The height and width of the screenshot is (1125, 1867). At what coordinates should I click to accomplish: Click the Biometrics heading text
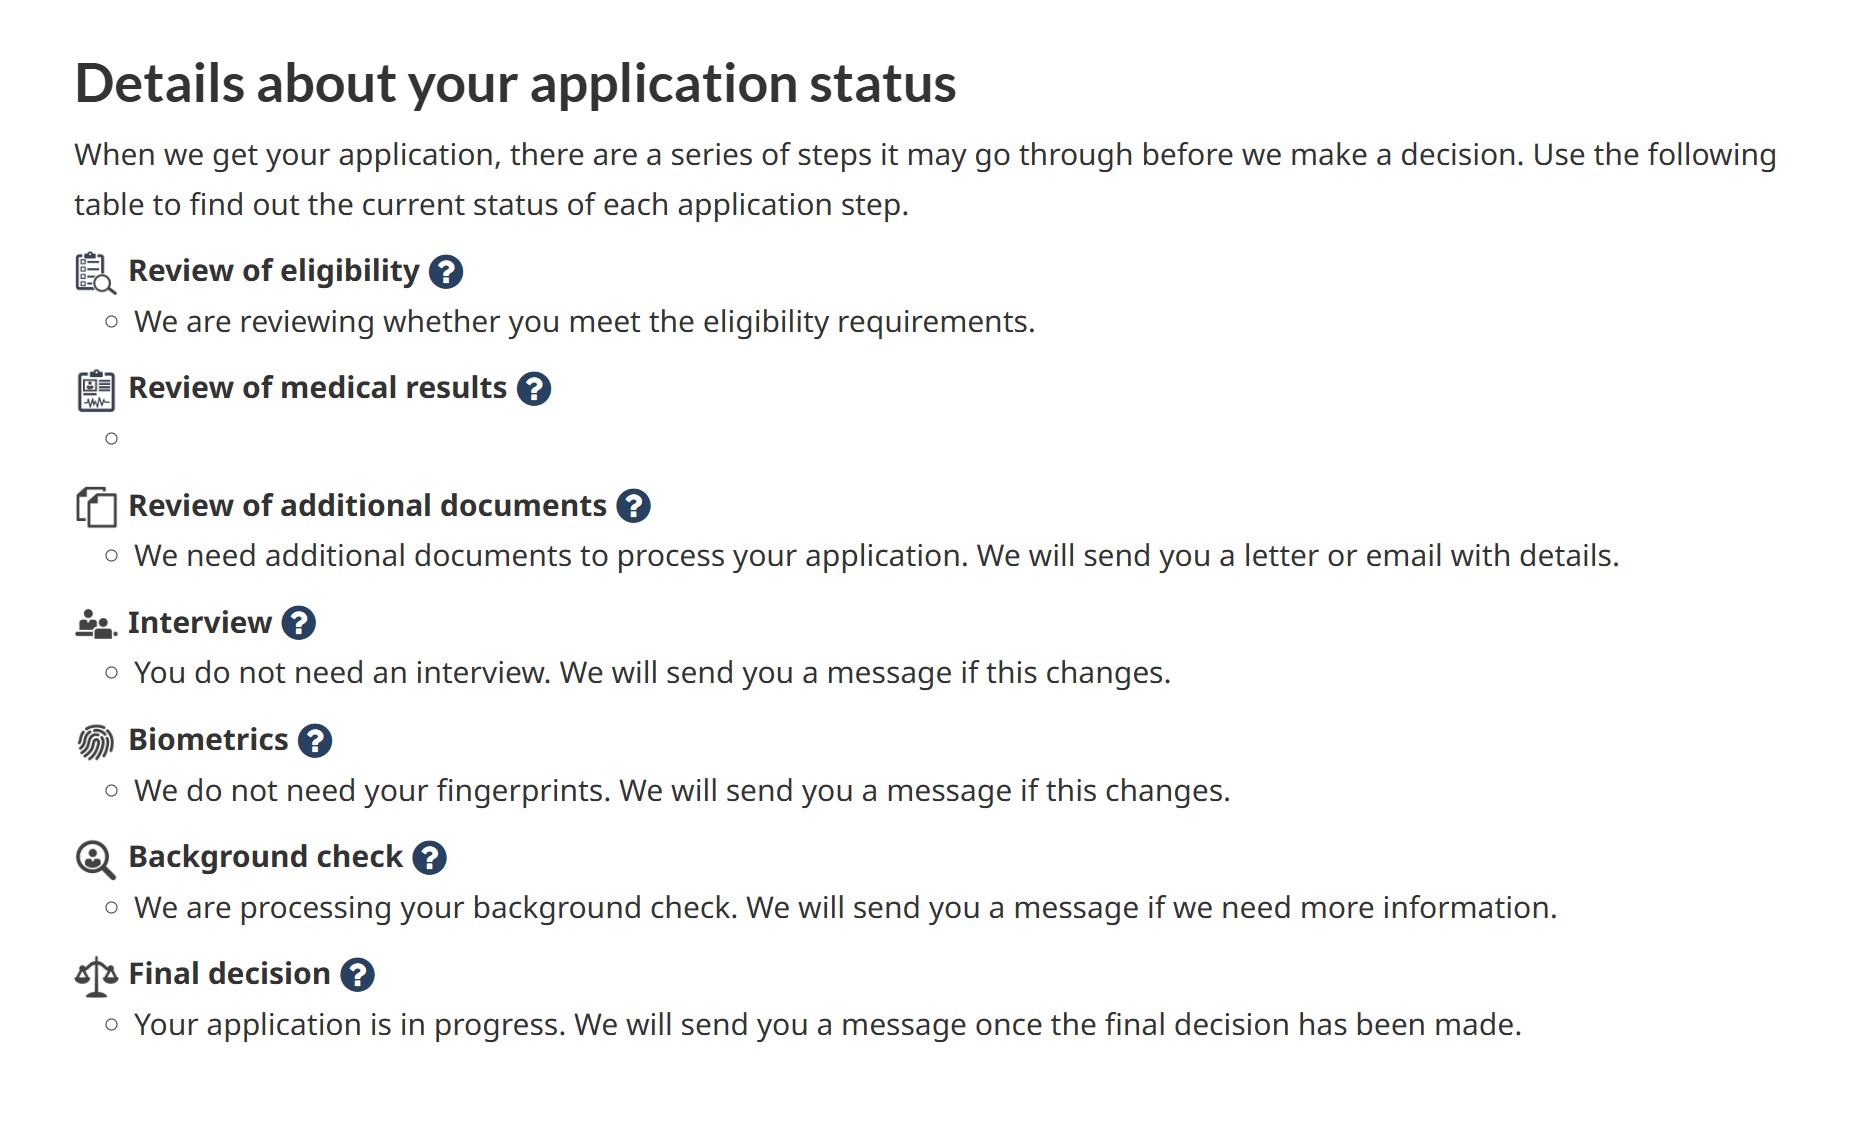tap(208, 740)
